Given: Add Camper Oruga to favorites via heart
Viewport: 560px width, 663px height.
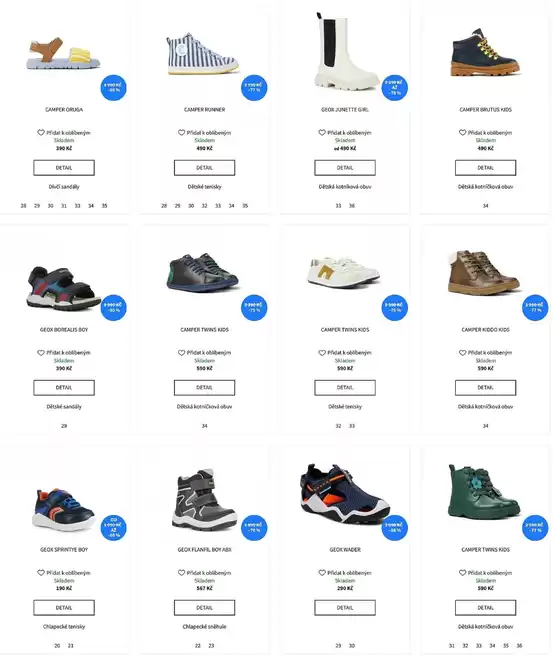Looking at the screenshot, I should pos(41,132).
